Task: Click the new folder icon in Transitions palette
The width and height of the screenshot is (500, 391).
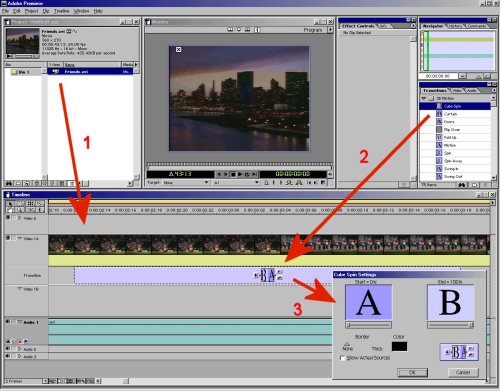Action: tap(474, 185)
